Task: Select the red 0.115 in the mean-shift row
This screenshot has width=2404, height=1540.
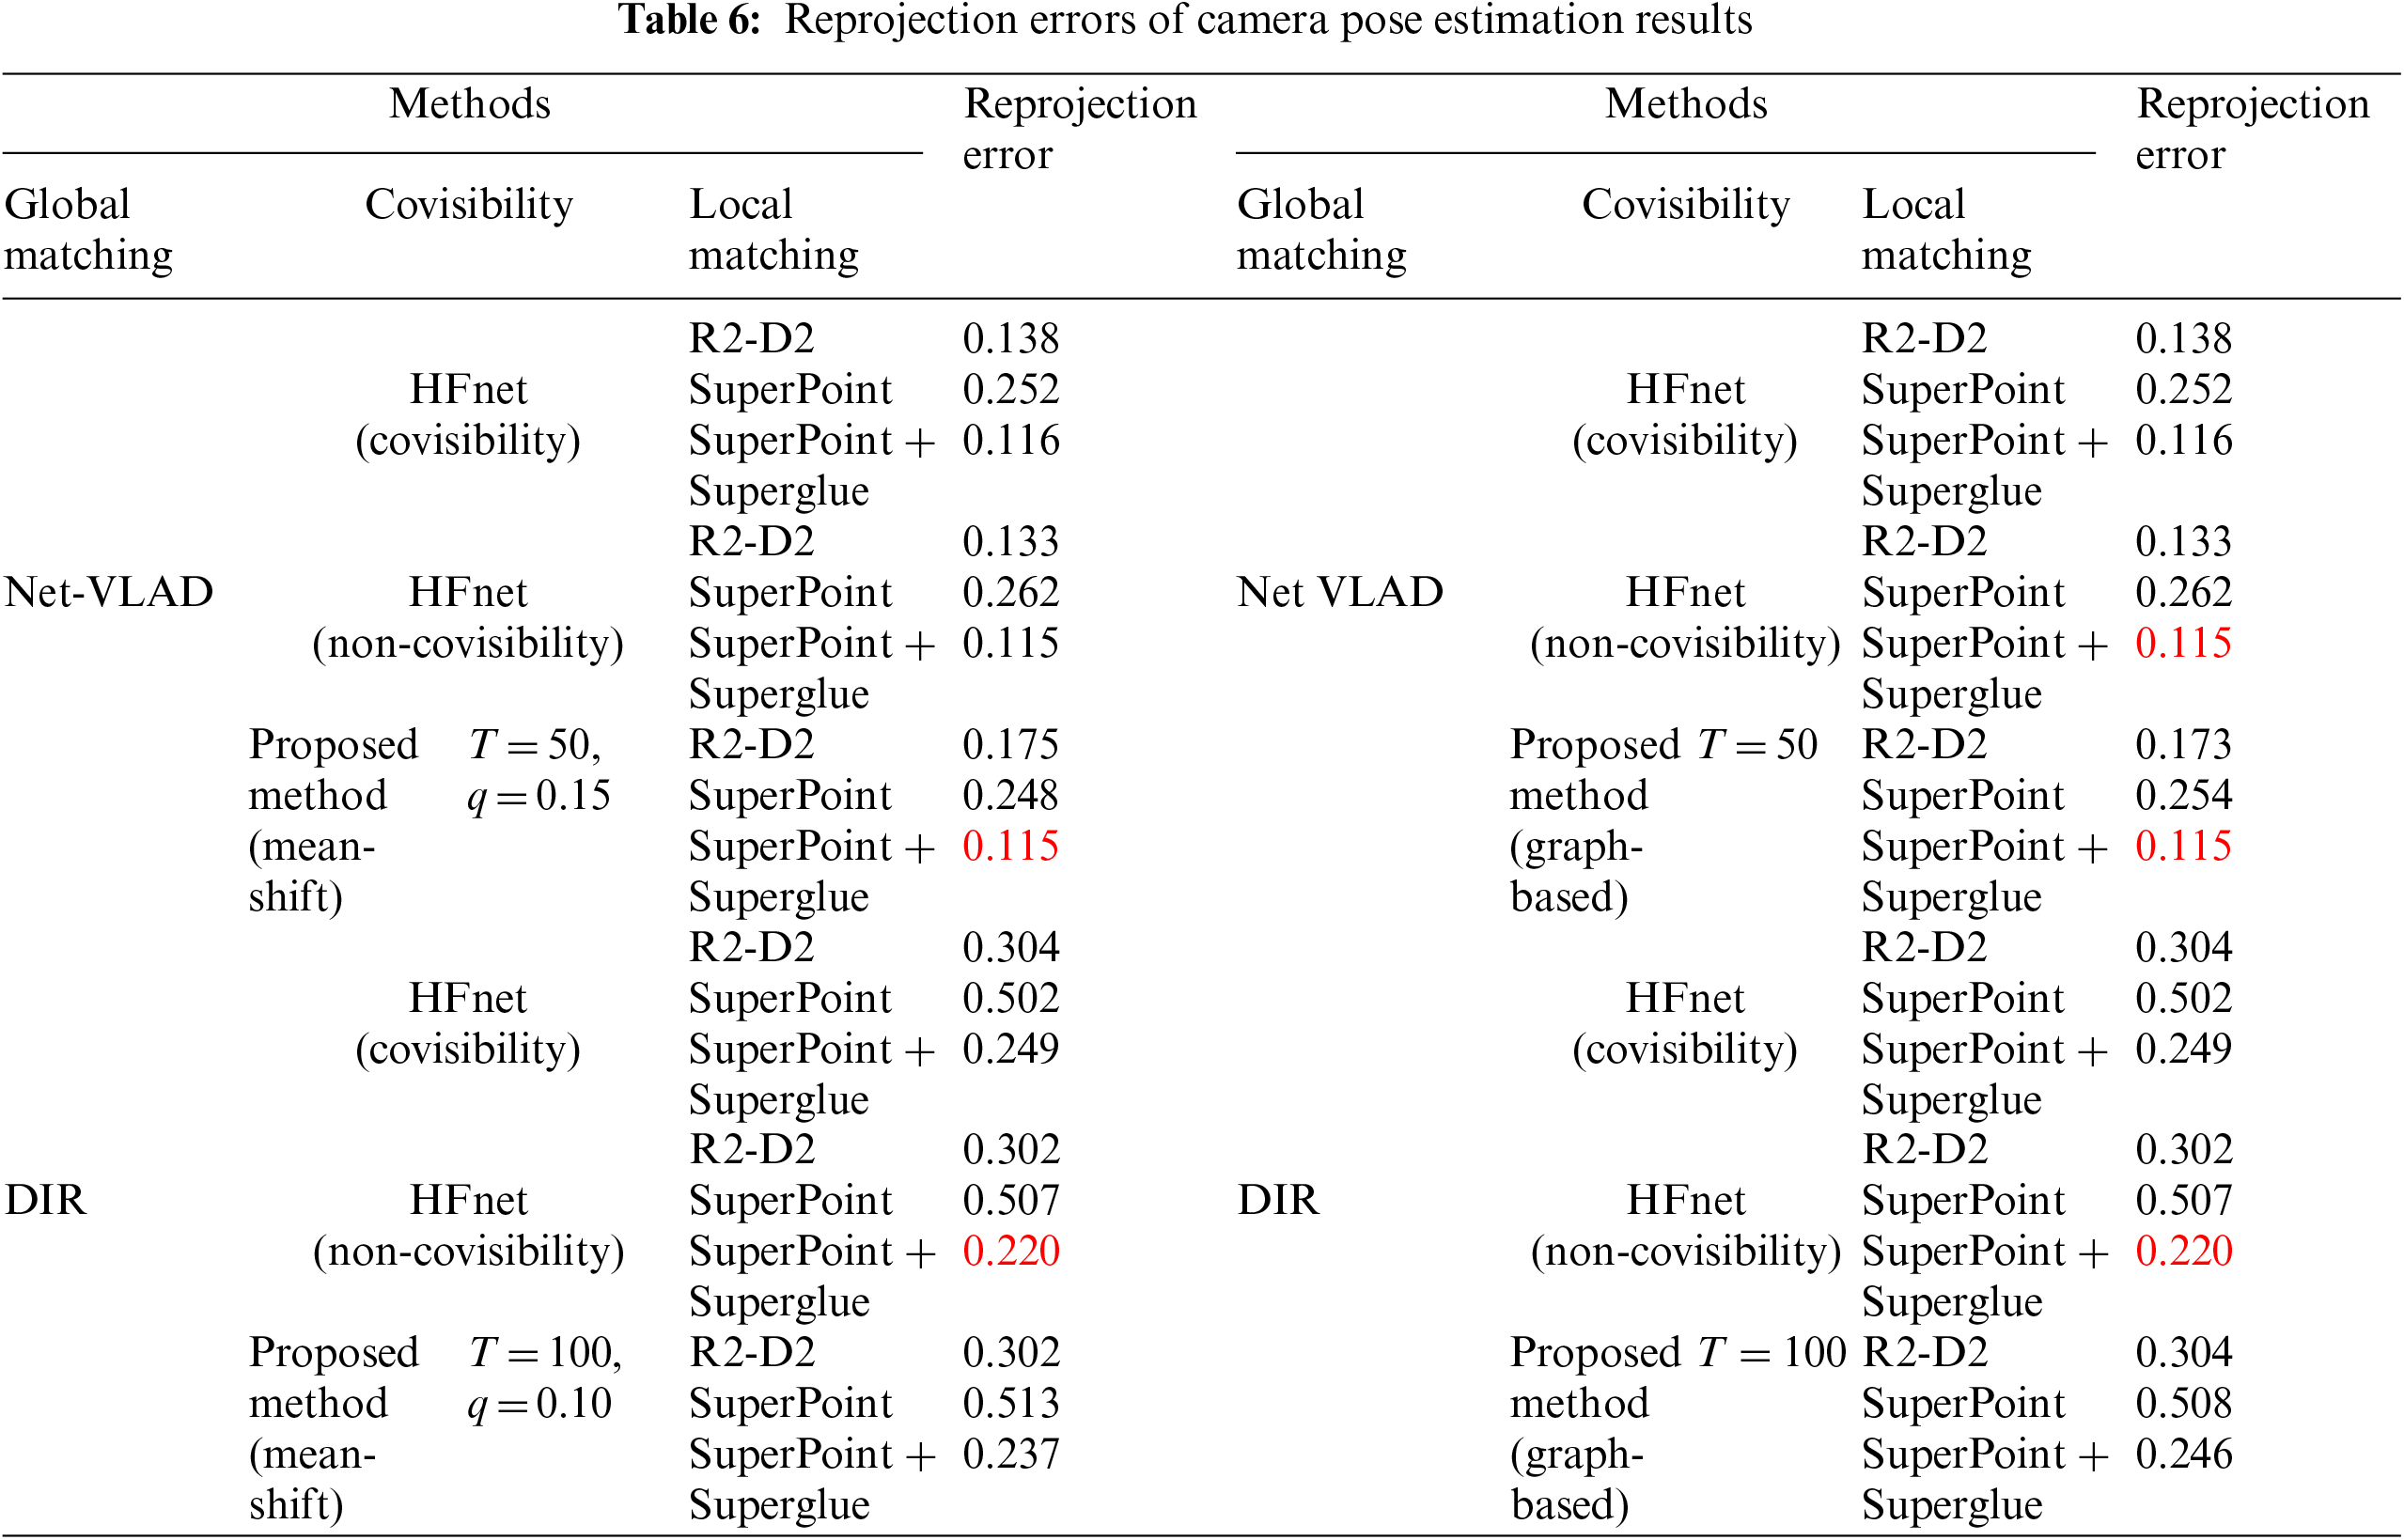Action: pyautogui.click(x=1010, y=846)
